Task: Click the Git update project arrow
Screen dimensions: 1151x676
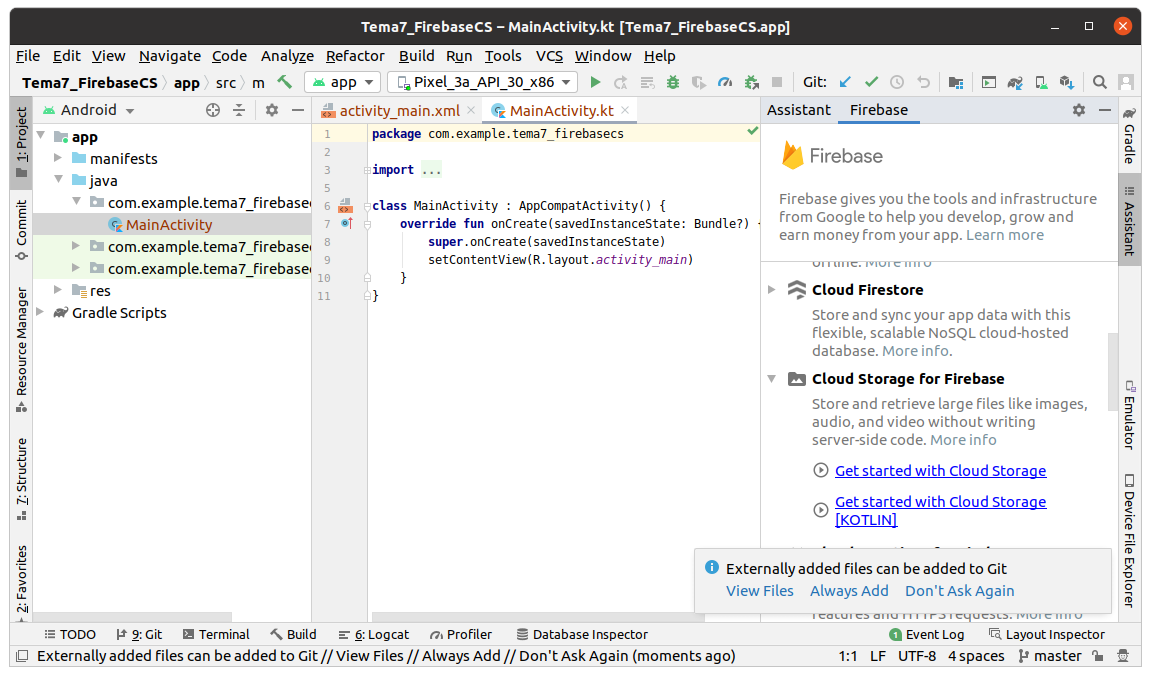Action: point(845,83)
